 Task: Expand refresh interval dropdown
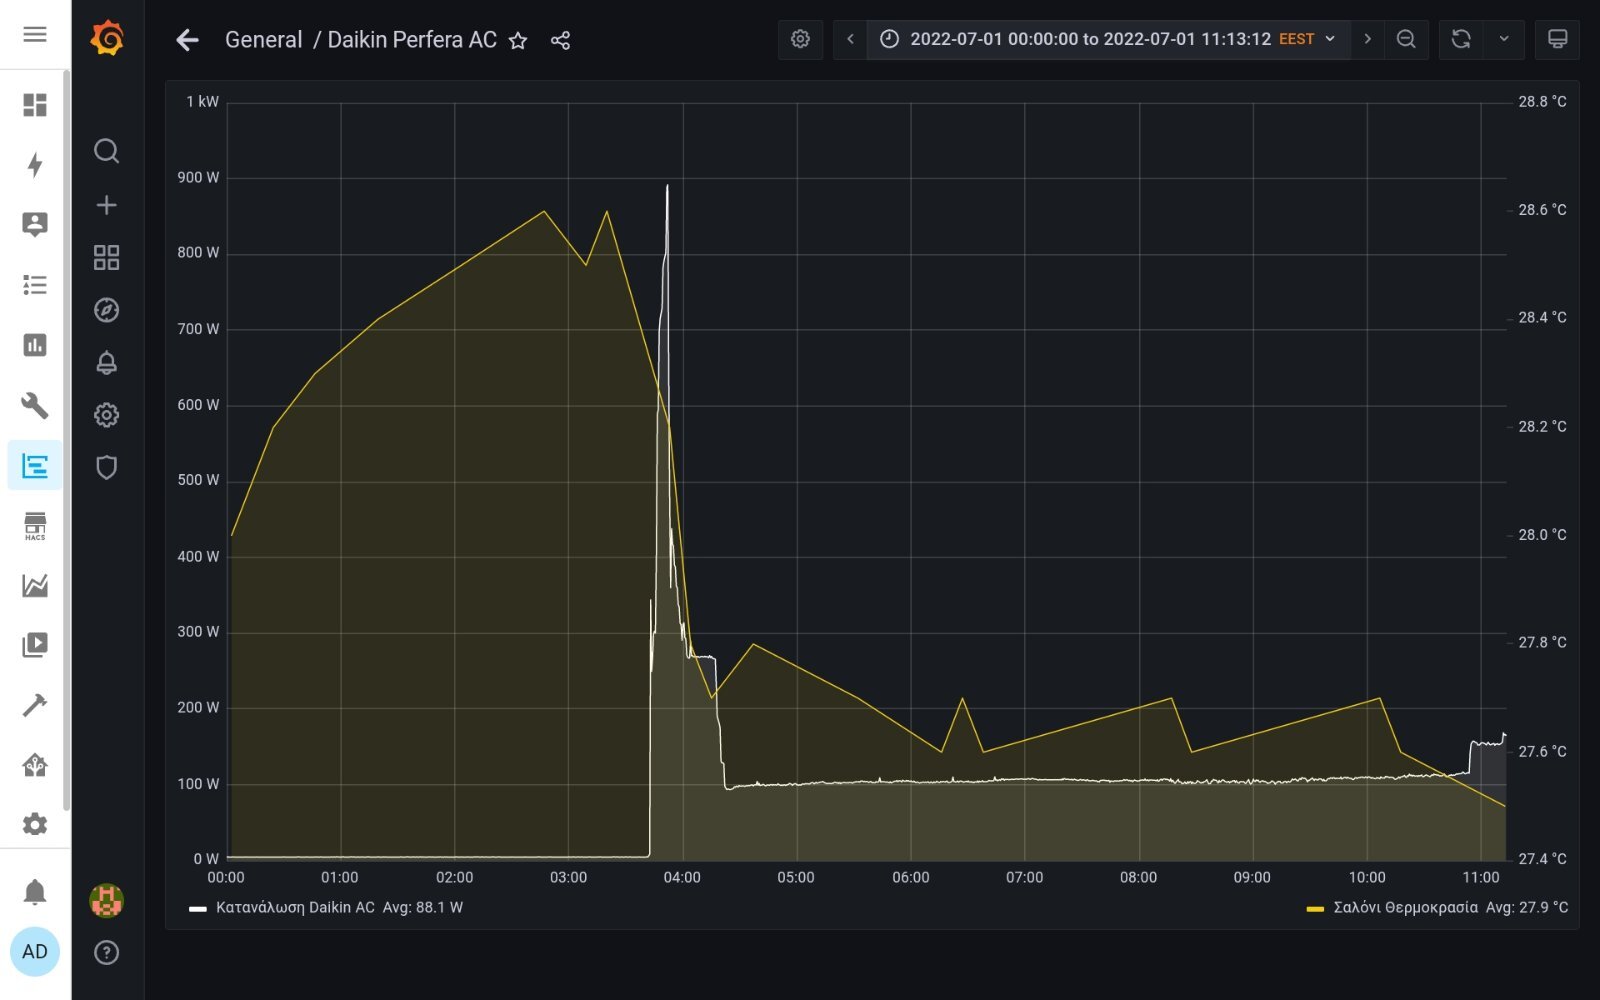[1504, 39]
